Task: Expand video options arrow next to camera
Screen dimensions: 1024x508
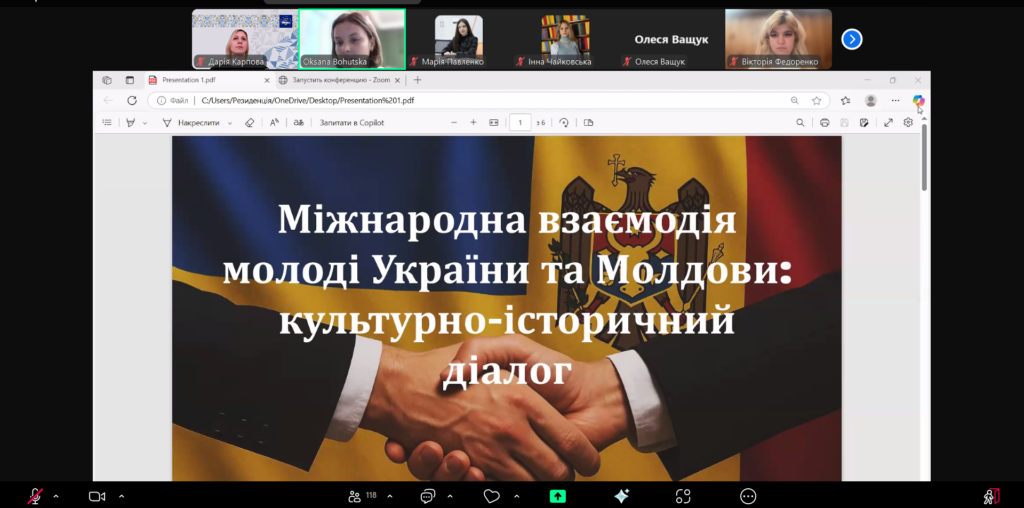Action: [121, 496]
